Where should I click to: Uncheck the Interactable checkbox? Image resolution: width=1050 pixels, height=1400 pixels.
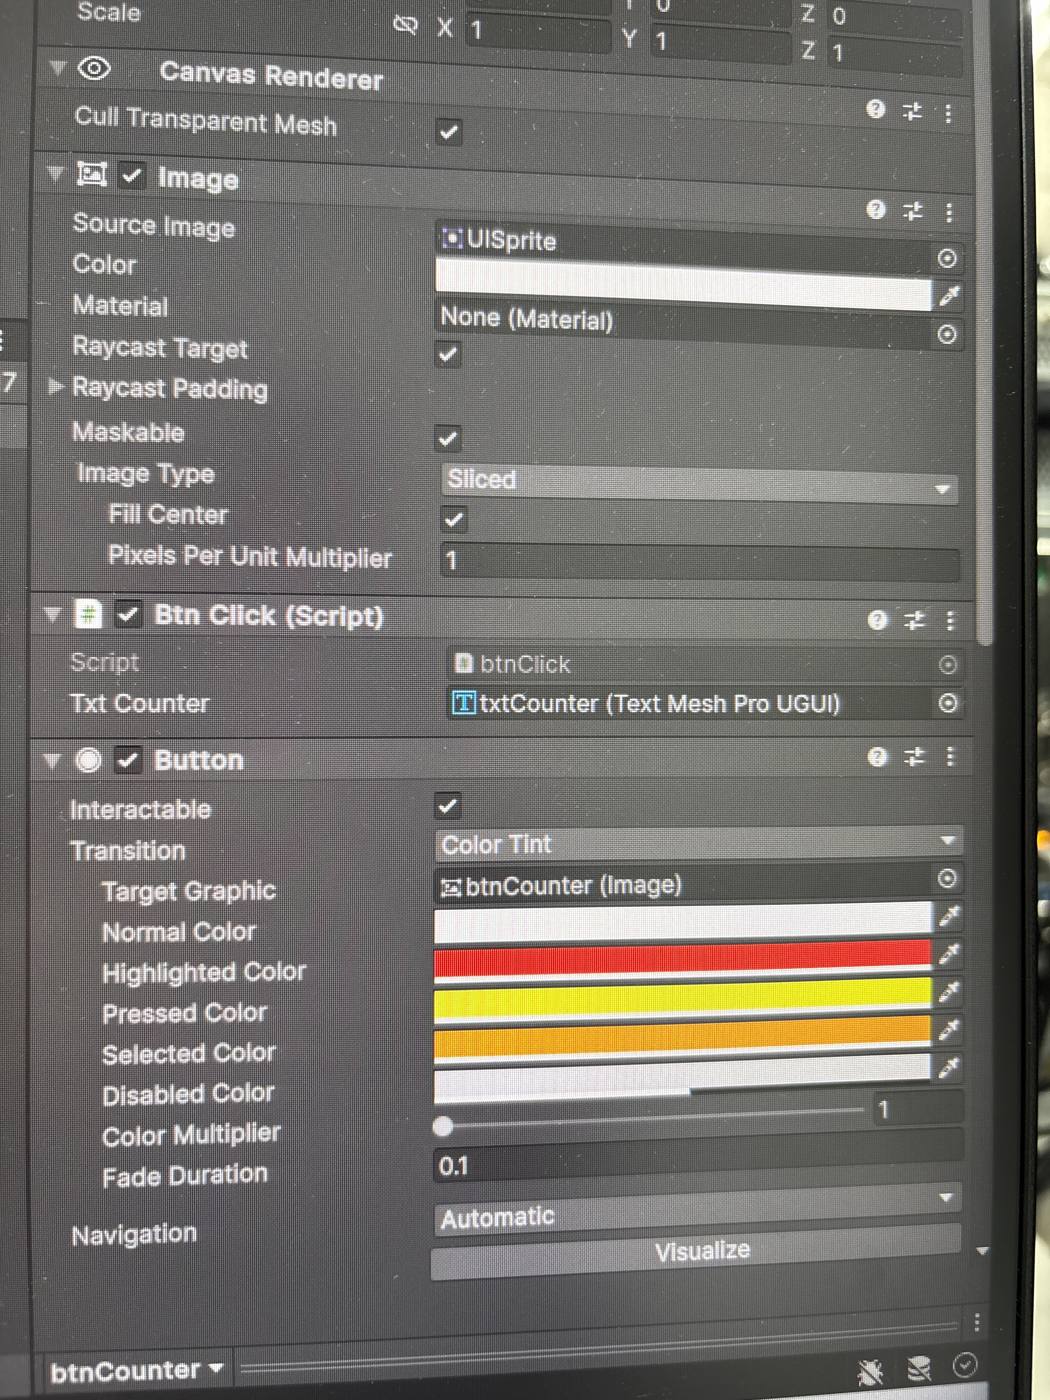point(448,805)
